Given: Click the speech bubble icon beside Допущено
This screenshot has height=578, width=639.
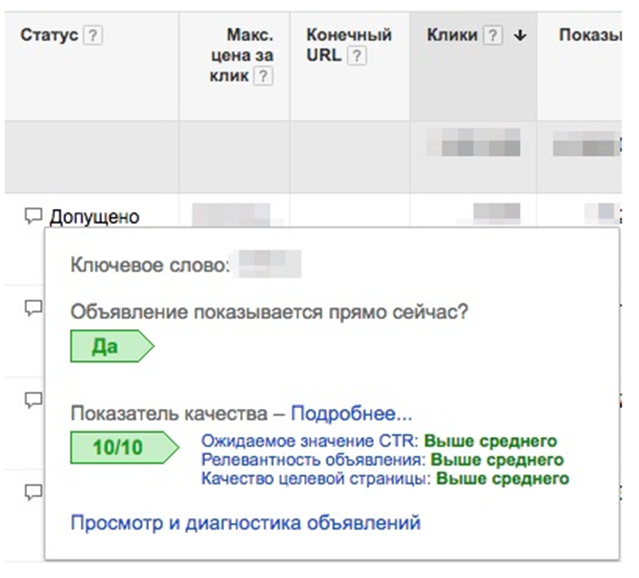Looking at the screenshot, I should [x=34, y=215].
